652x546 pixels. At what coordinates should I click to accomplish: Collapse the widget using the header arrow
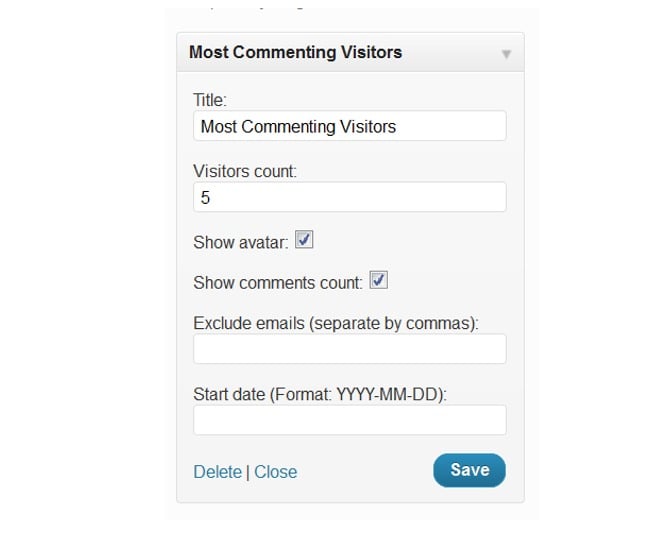(506, 53)
